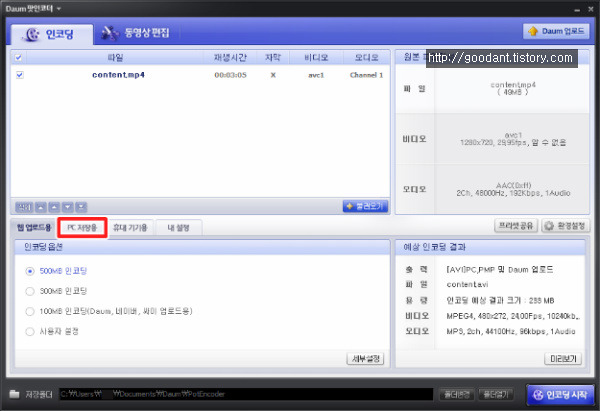Click the 비디오 column header
The width and height of the screenshot is (600, 411).
316,57
